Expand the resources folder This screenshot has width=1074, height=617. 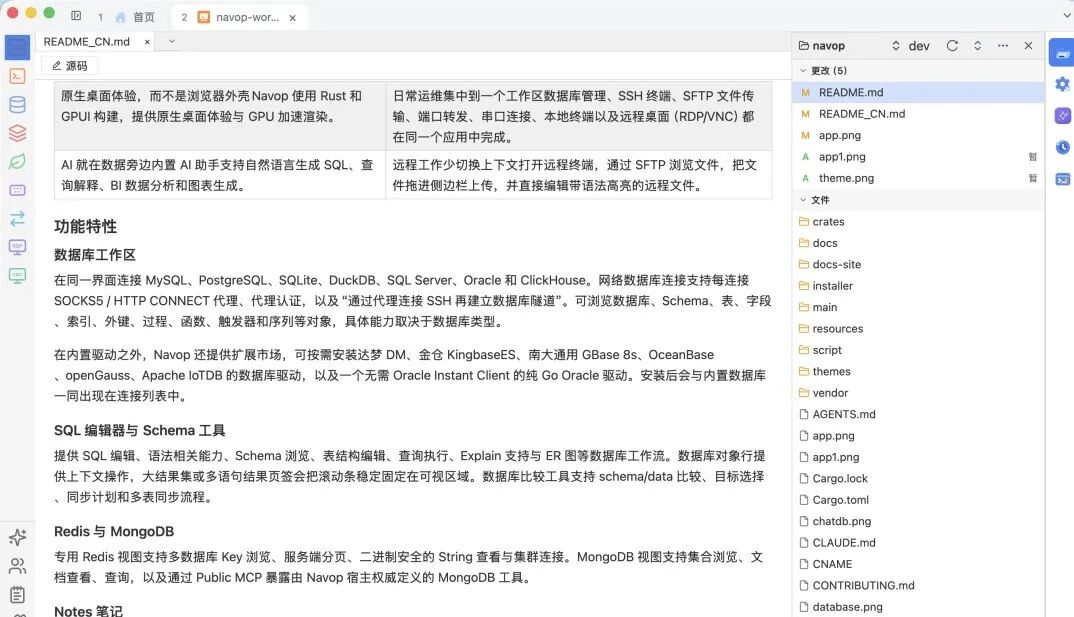pyautogui.click(x=918, y=329)
